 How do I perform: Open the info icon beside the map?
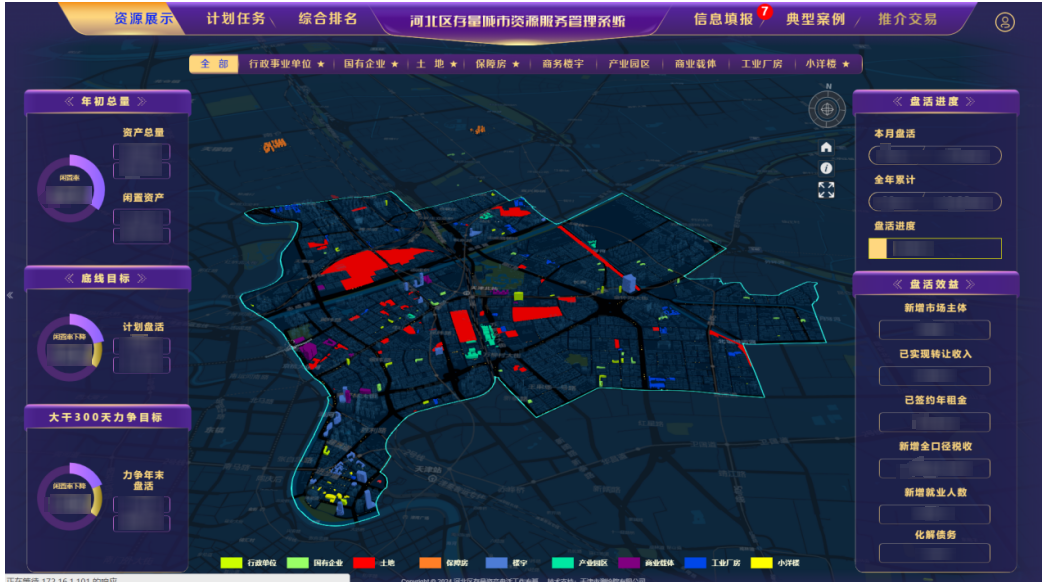pyautogui.click(x=826, y=169)
